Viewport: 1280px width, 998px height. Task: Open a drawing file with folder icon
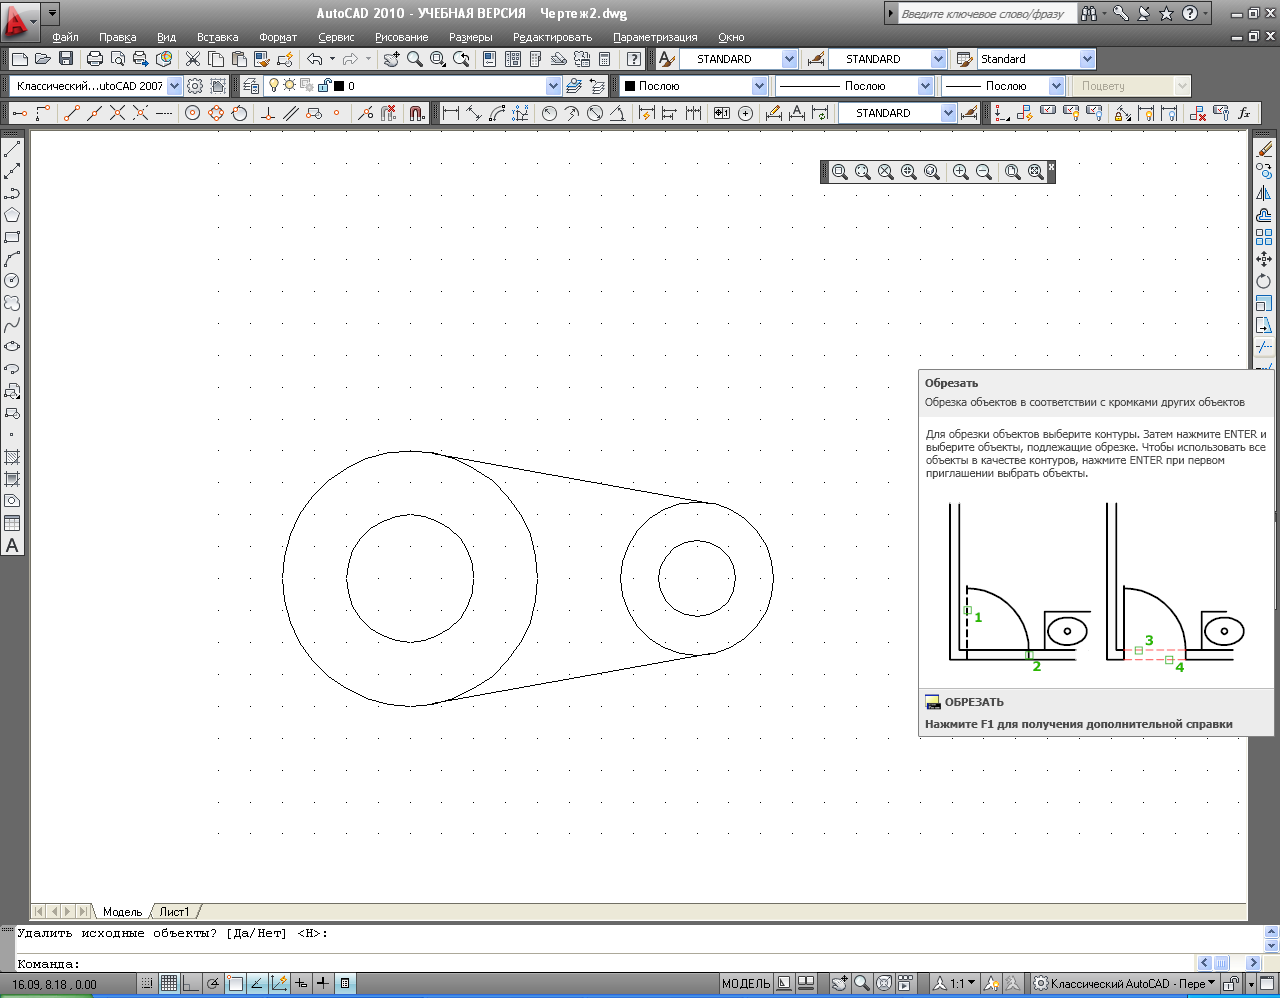[x=42, y=59]
